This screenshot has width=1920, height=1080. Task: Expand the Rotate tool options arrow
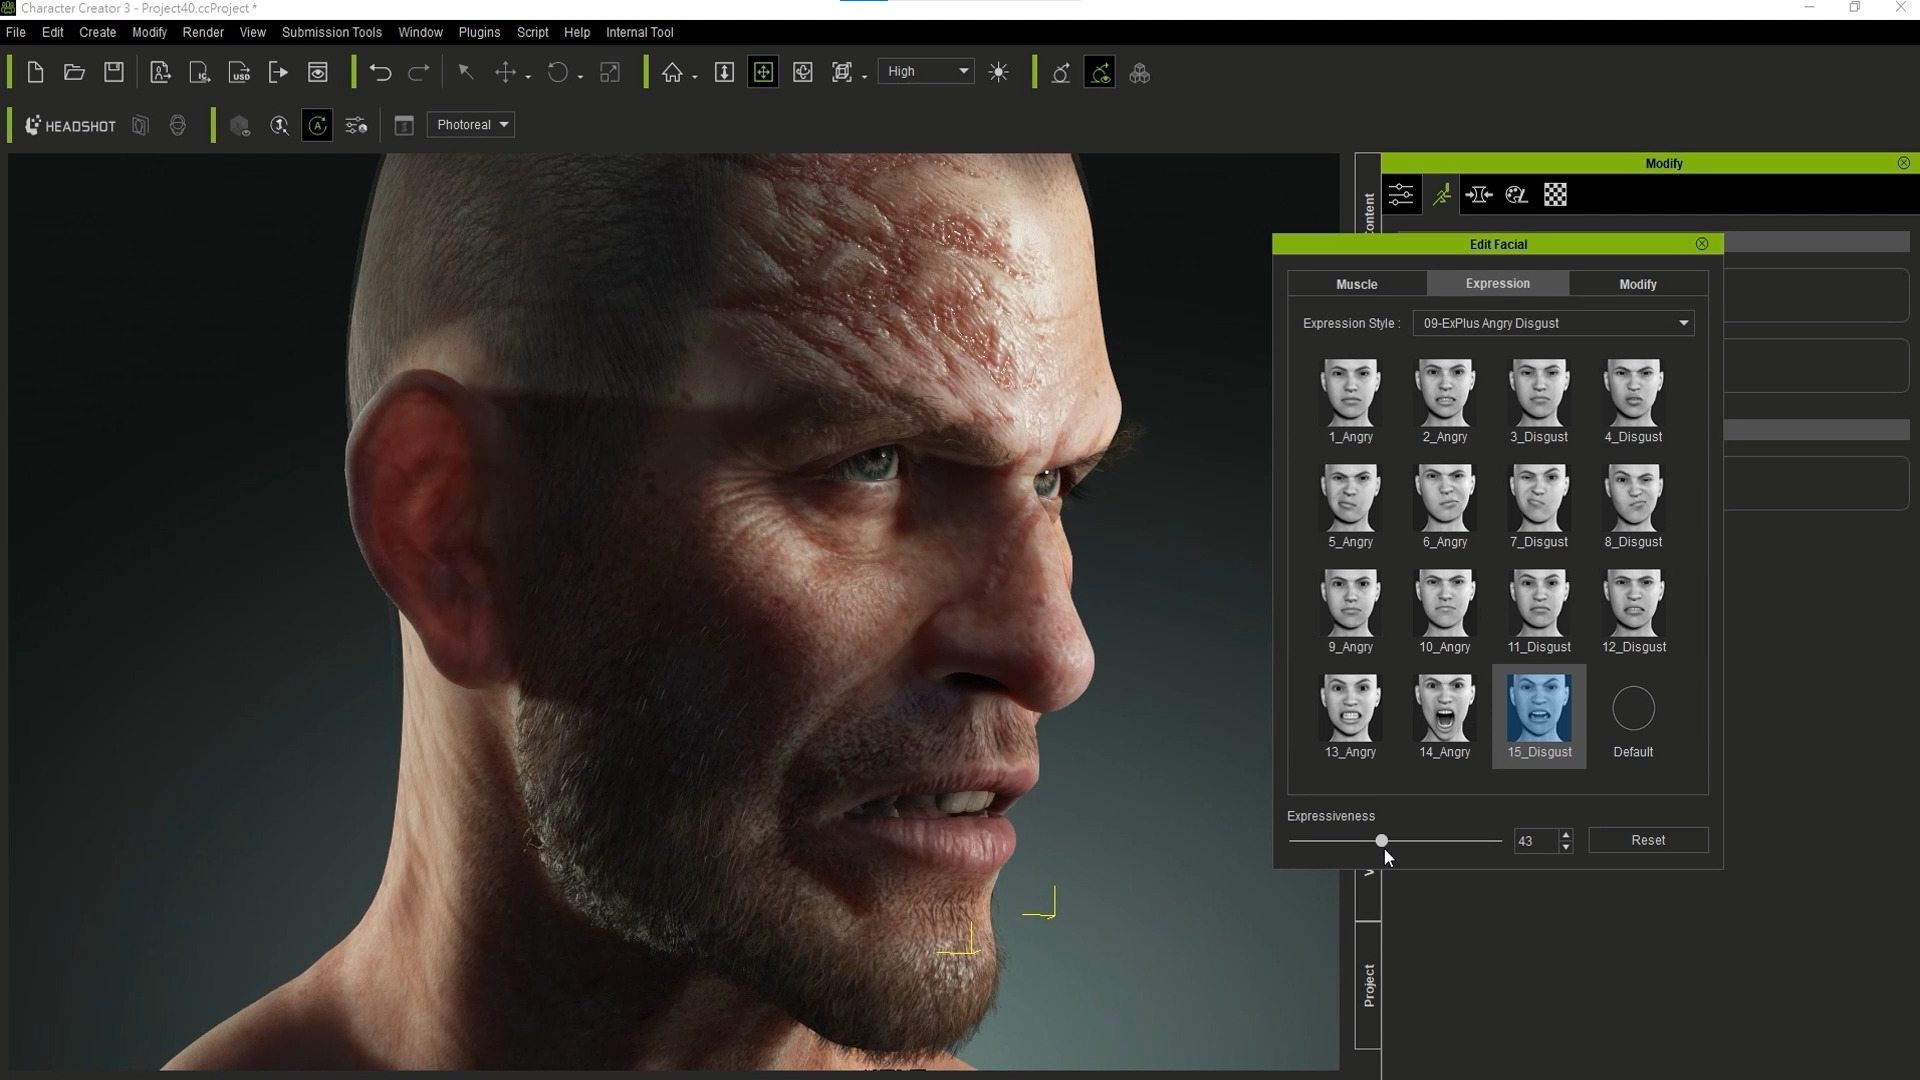pos(580,76)
